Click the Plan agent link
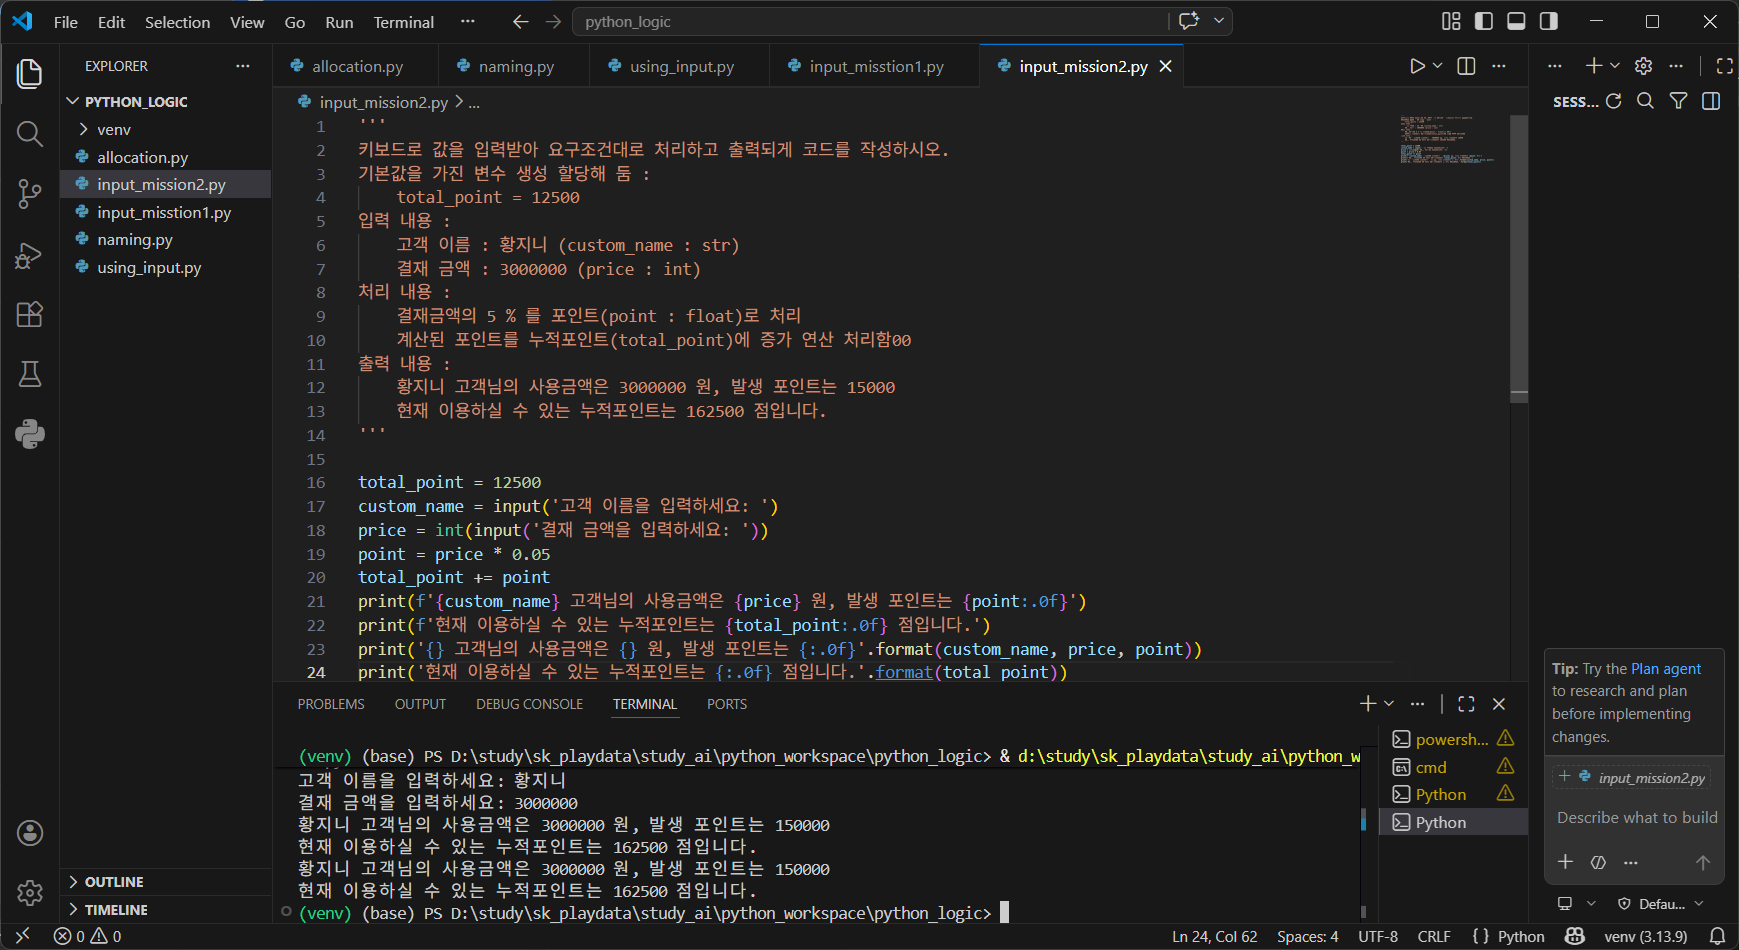The width and height of the screenshot is (1739, 950). point(1666,669)
